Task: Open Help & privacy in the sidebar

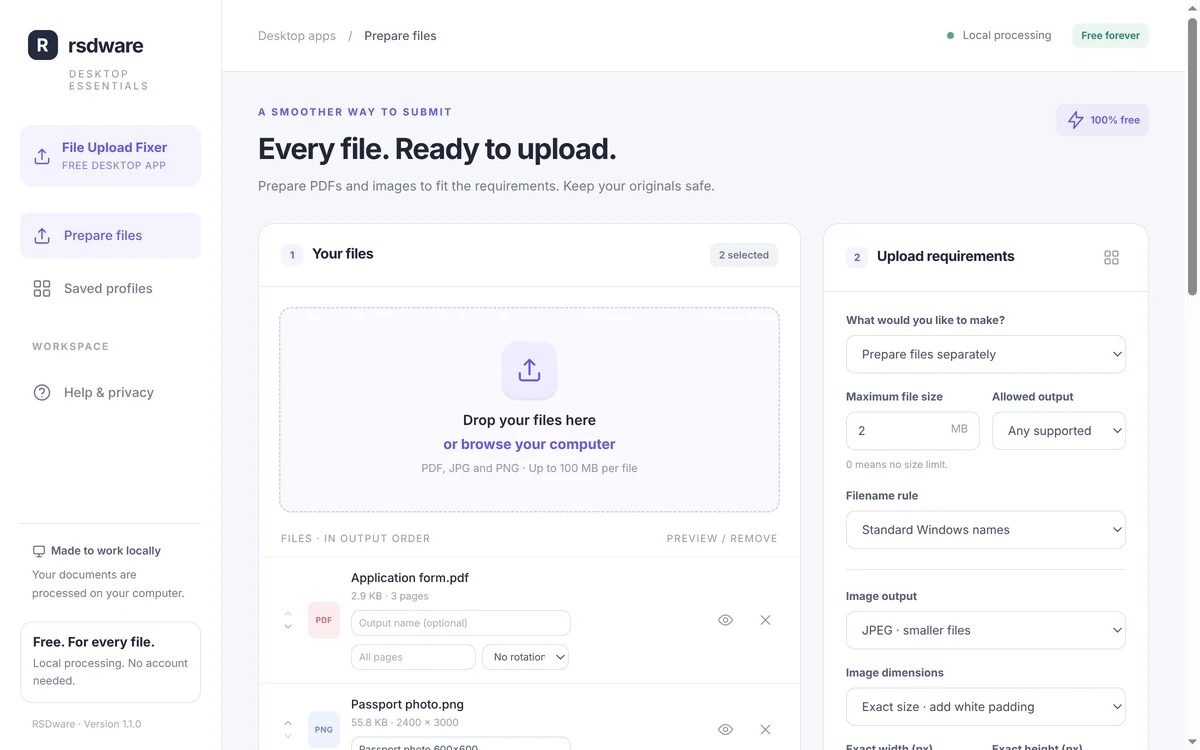Action: point(110,392)
